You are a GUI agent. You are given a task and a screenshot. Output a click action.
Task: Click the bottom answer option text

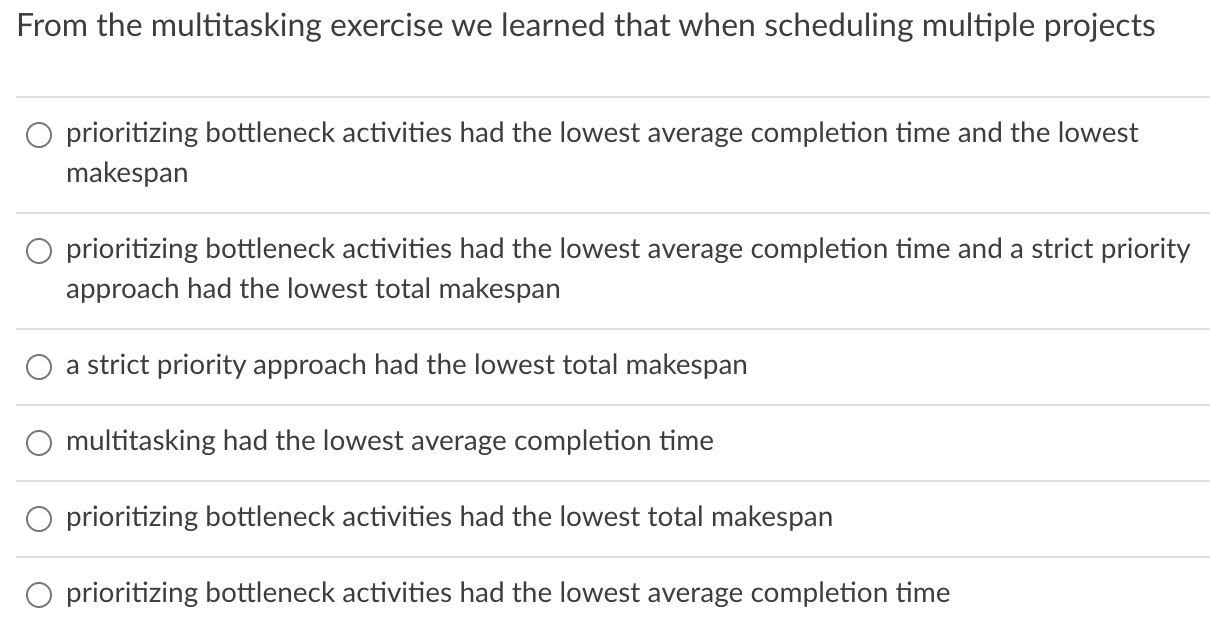(507, 594)
